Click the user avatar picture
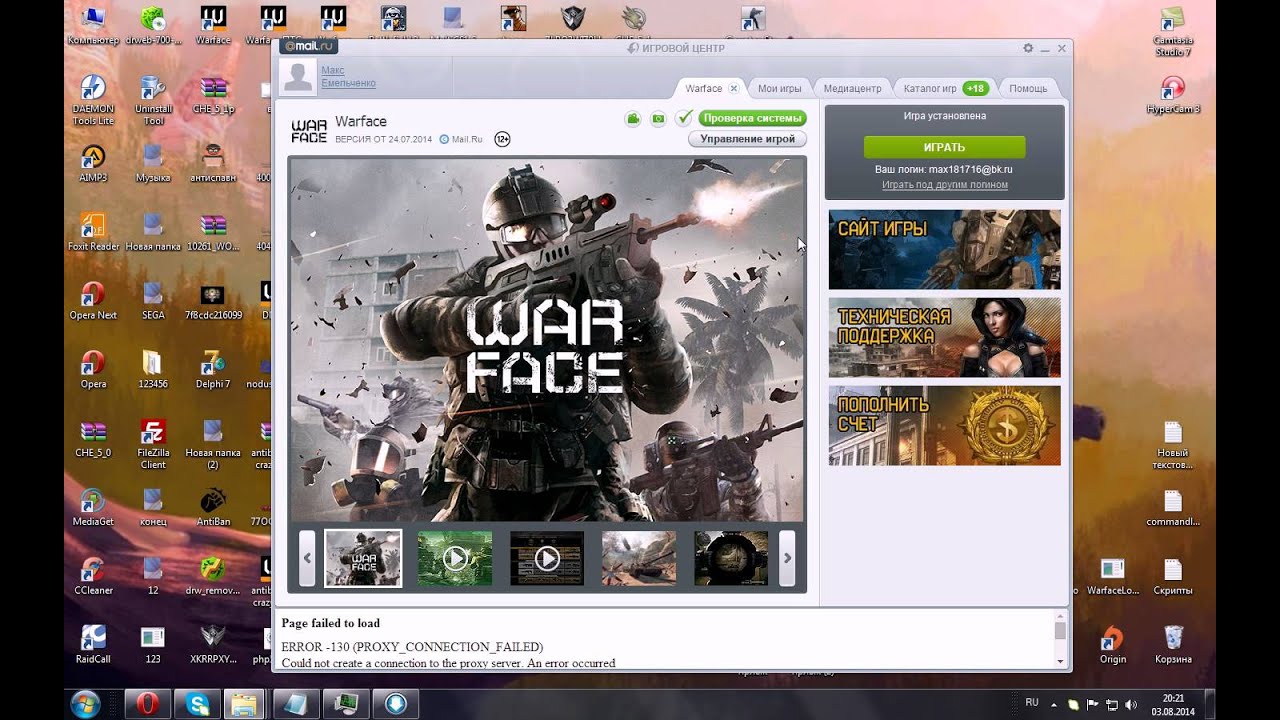 coord(296,76)
